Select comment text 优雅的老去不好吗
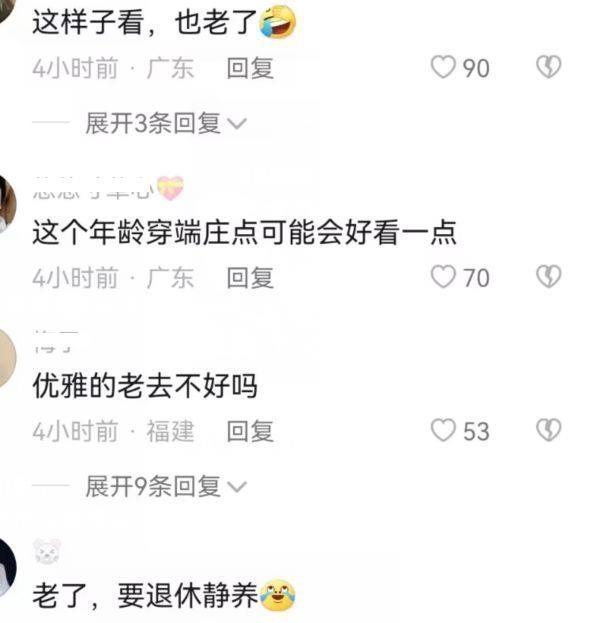Viewport: 592px width, 623px height. [x=145, y=385]
